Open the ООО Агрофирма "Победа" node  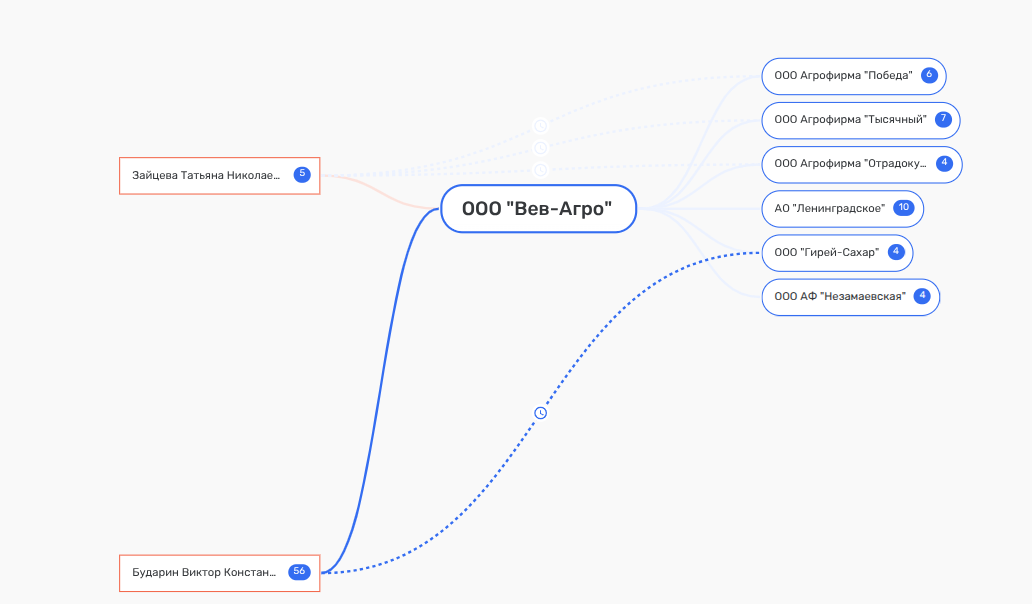(842, 76)
